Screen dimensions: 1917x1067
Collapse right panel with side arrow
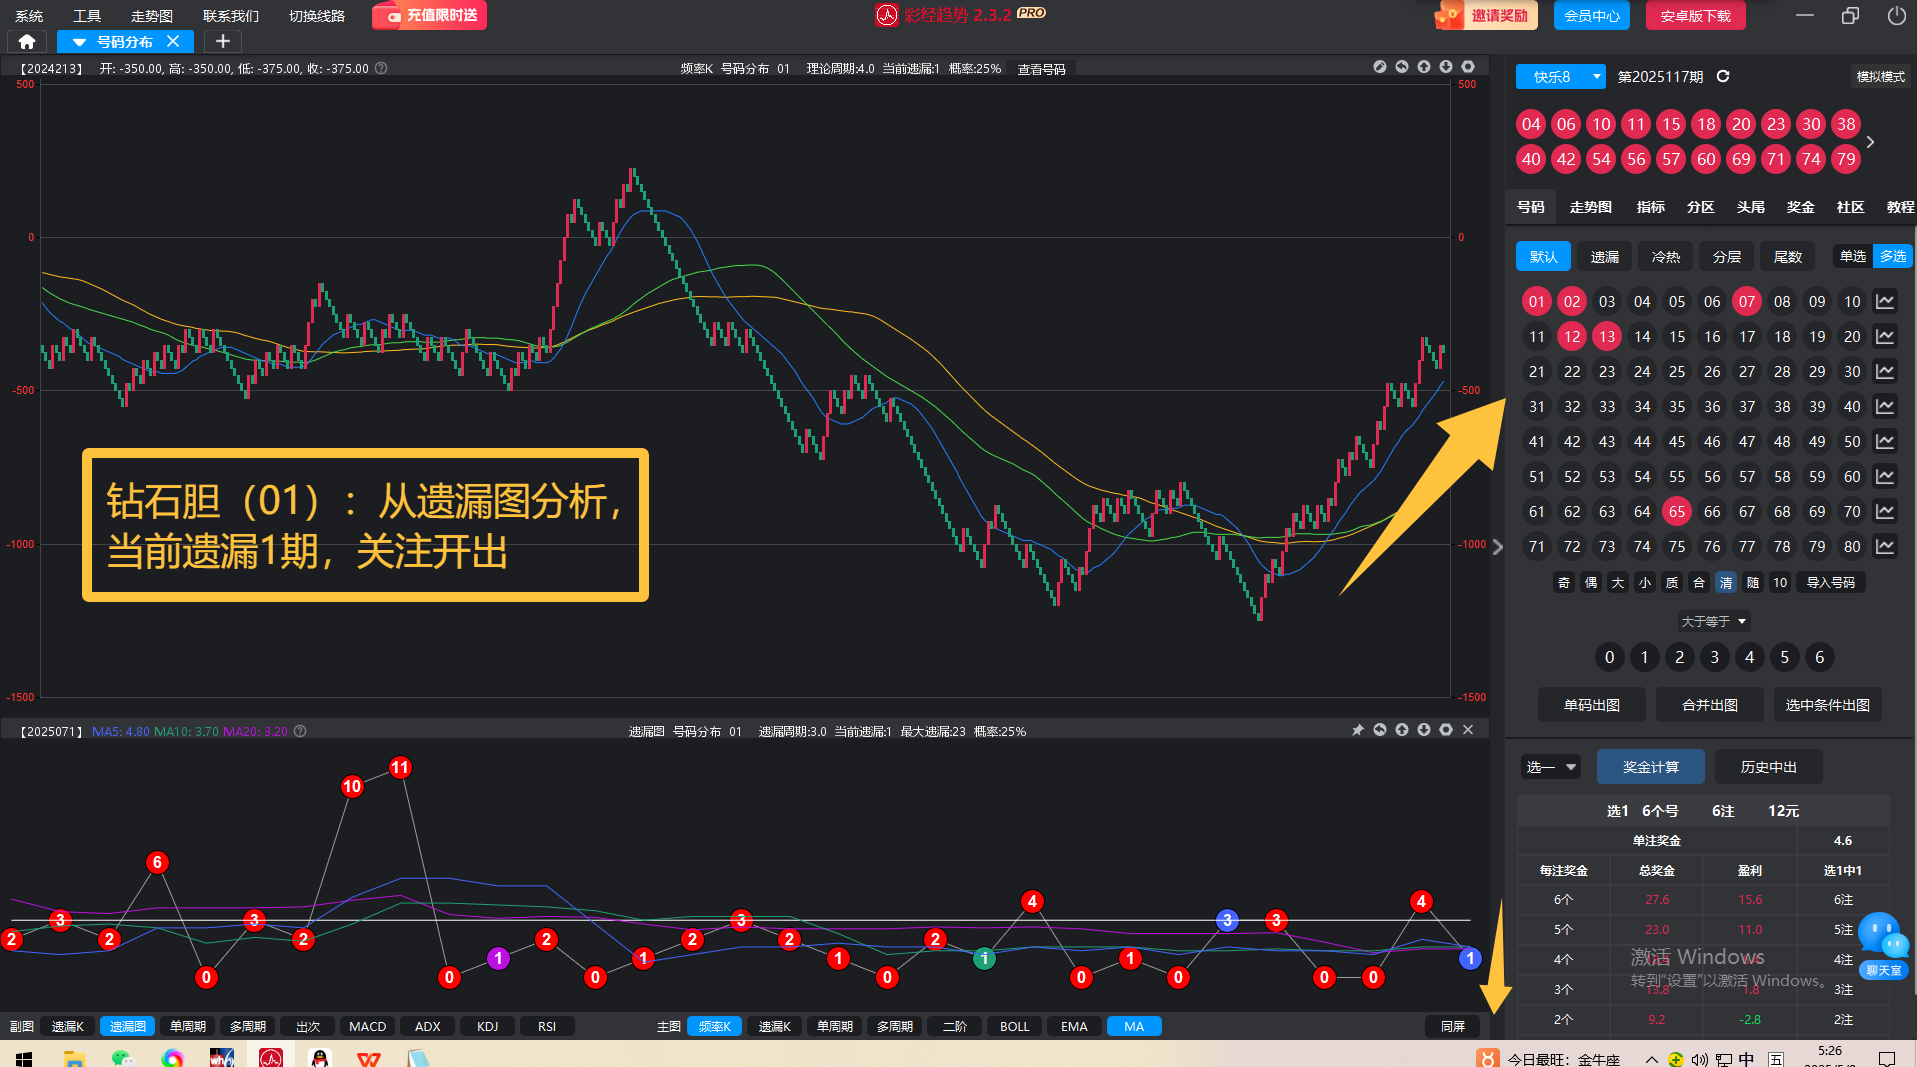click(x=1497, y=547)
